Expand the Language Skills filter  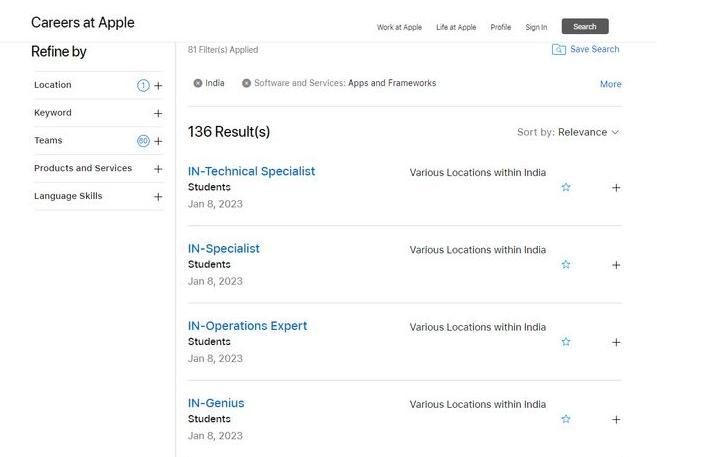click(x=158, y=197)
